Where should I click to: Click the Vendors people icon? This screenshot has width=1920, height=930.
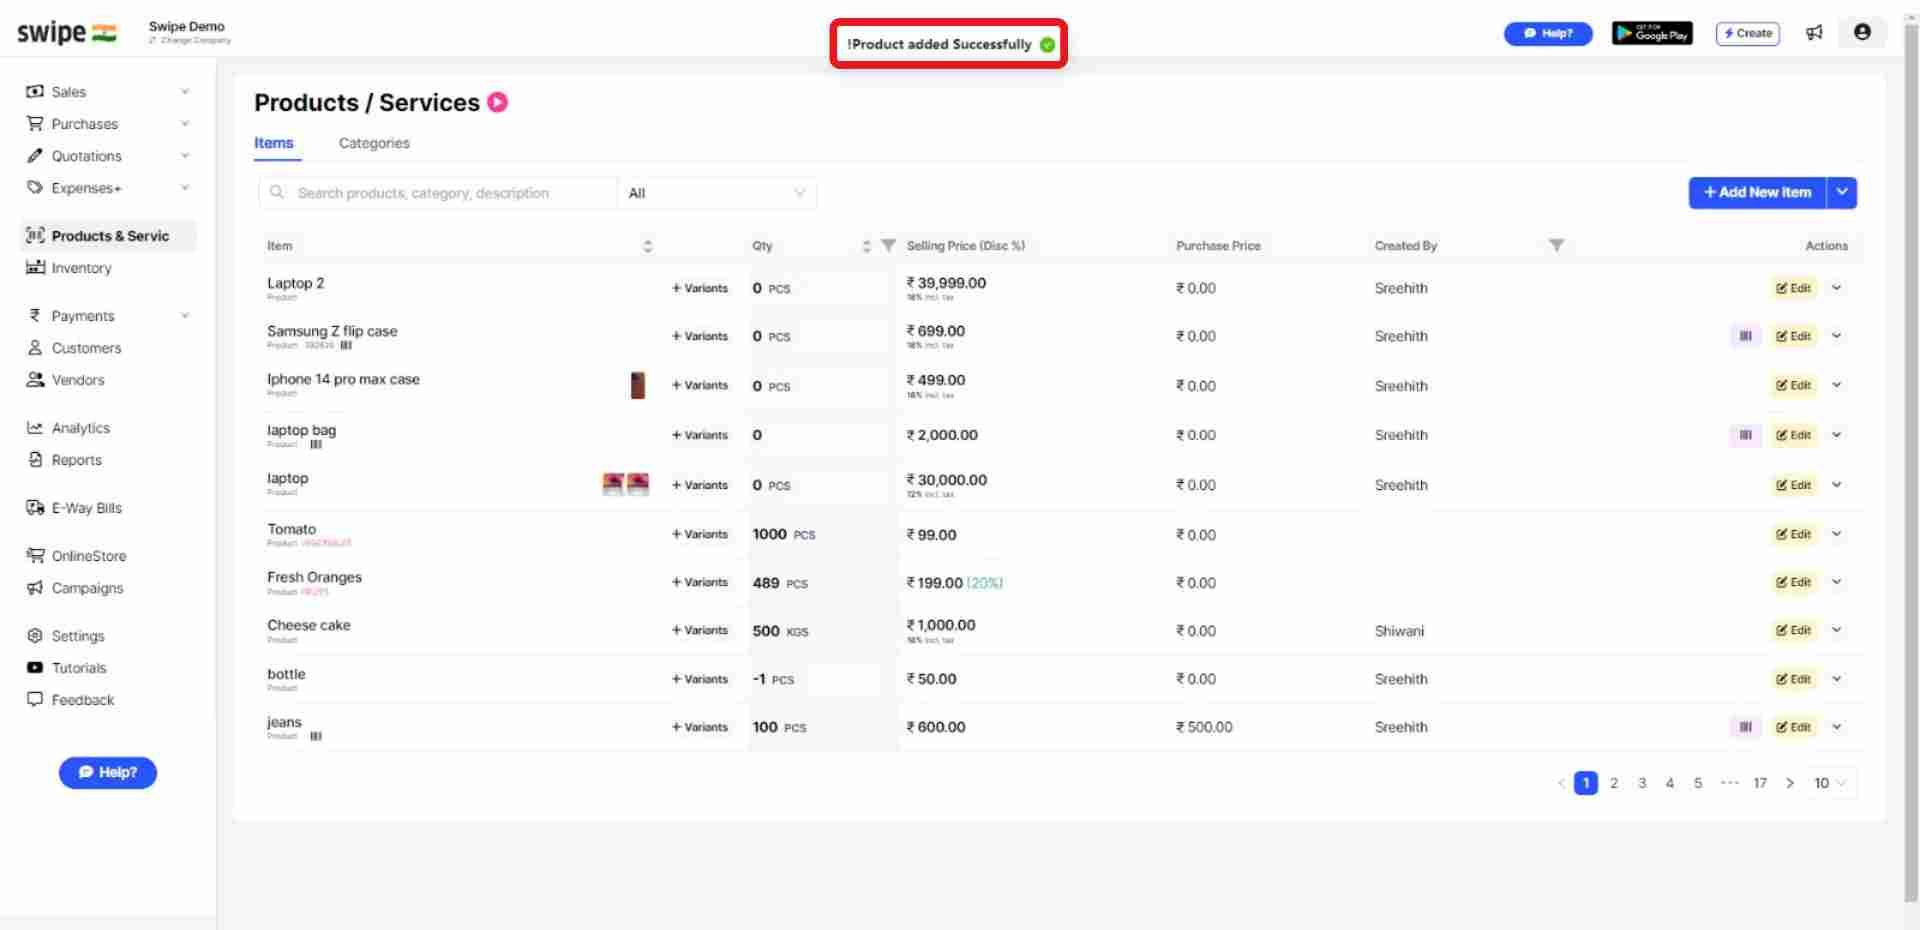coord(35,380)
